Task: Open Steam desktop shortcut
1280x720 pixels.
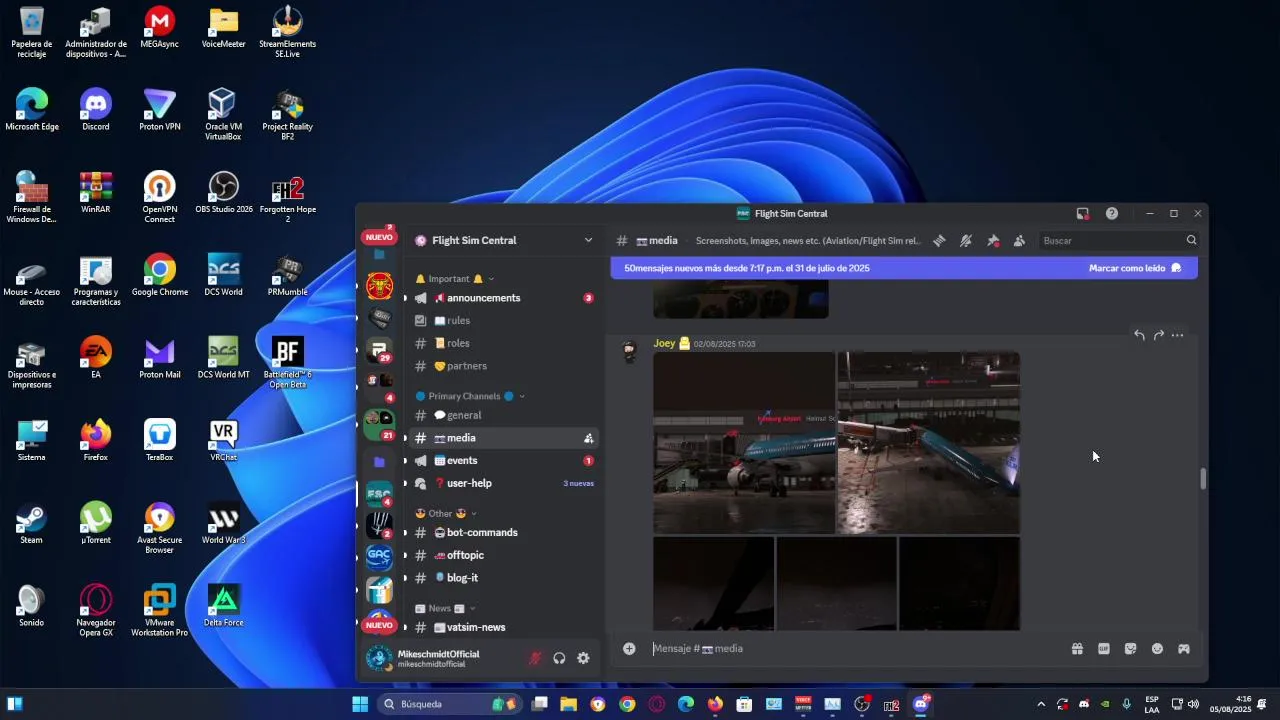Action: click(31, 524)
